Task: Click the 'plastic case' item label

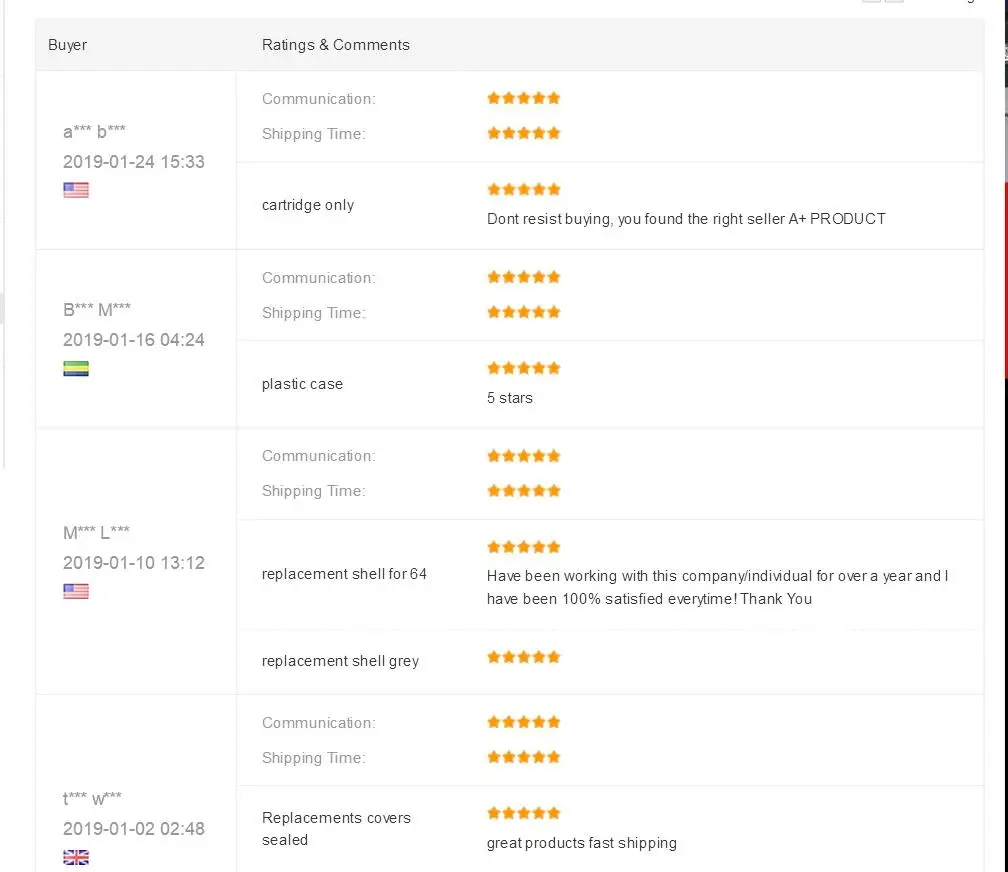Action: point(302,384)
